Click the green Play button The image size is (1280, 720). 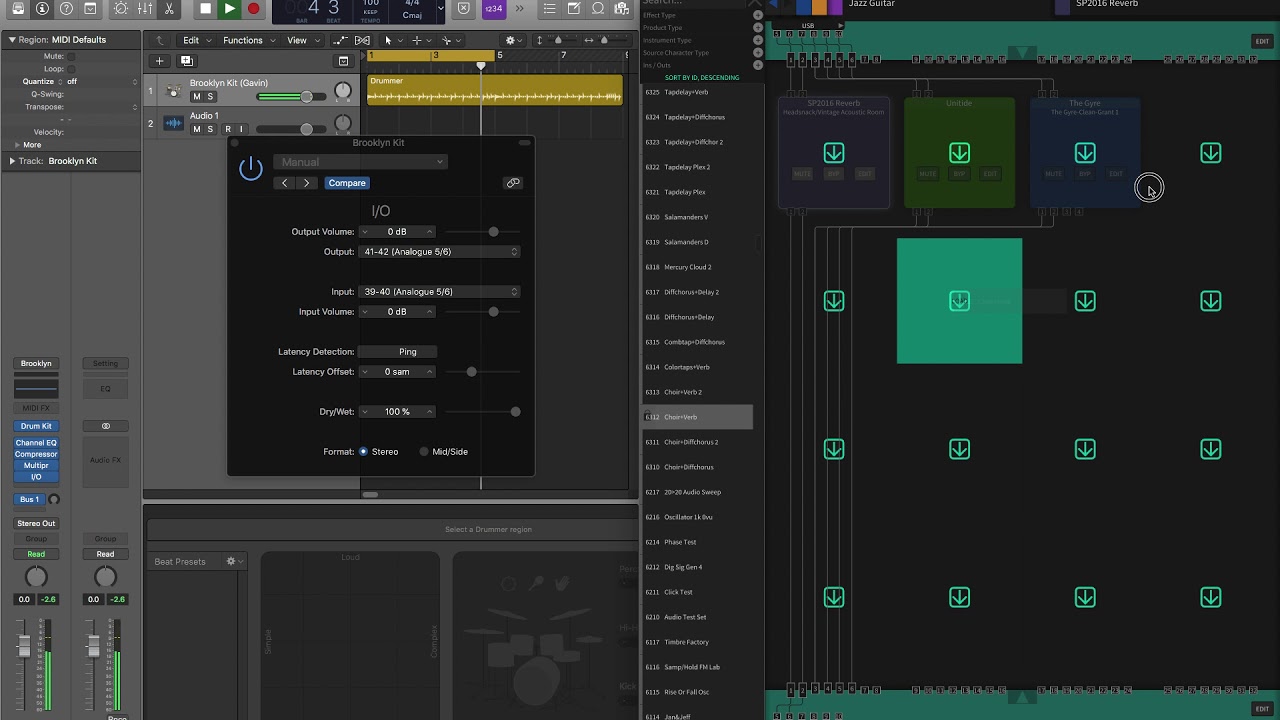pos(229,9)
